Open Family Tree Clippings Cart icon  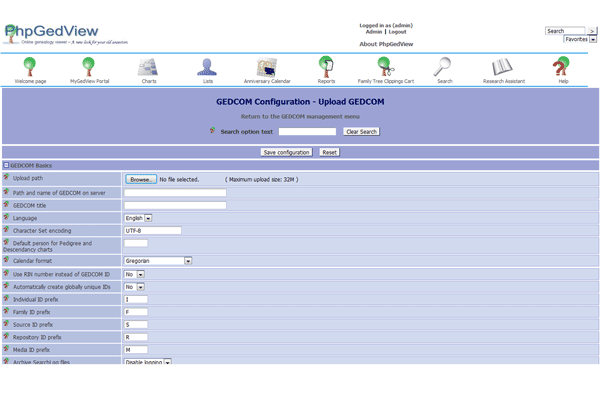point(385,67)
